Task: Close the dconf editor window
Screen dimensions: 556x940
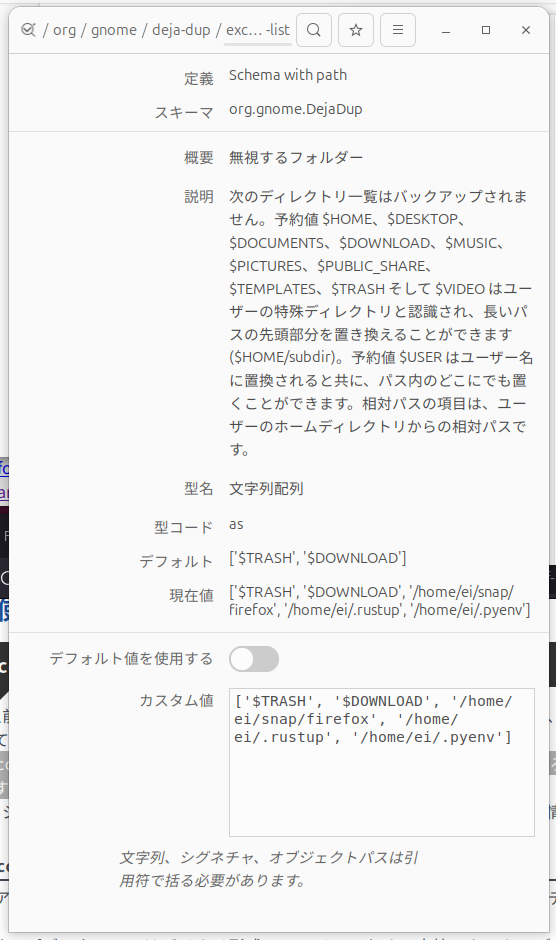Action: tap(526, 30)
